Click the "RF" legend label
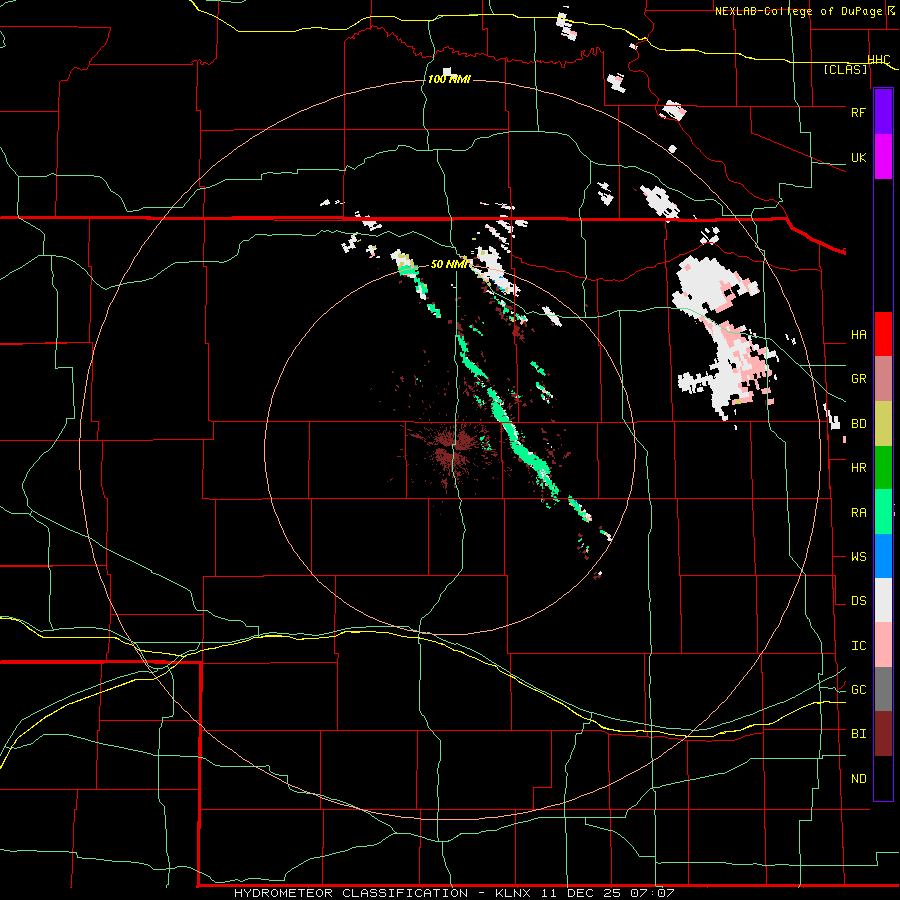Viewport: 900px width, 900px height. pyautogui.click(x=858, y=112)
